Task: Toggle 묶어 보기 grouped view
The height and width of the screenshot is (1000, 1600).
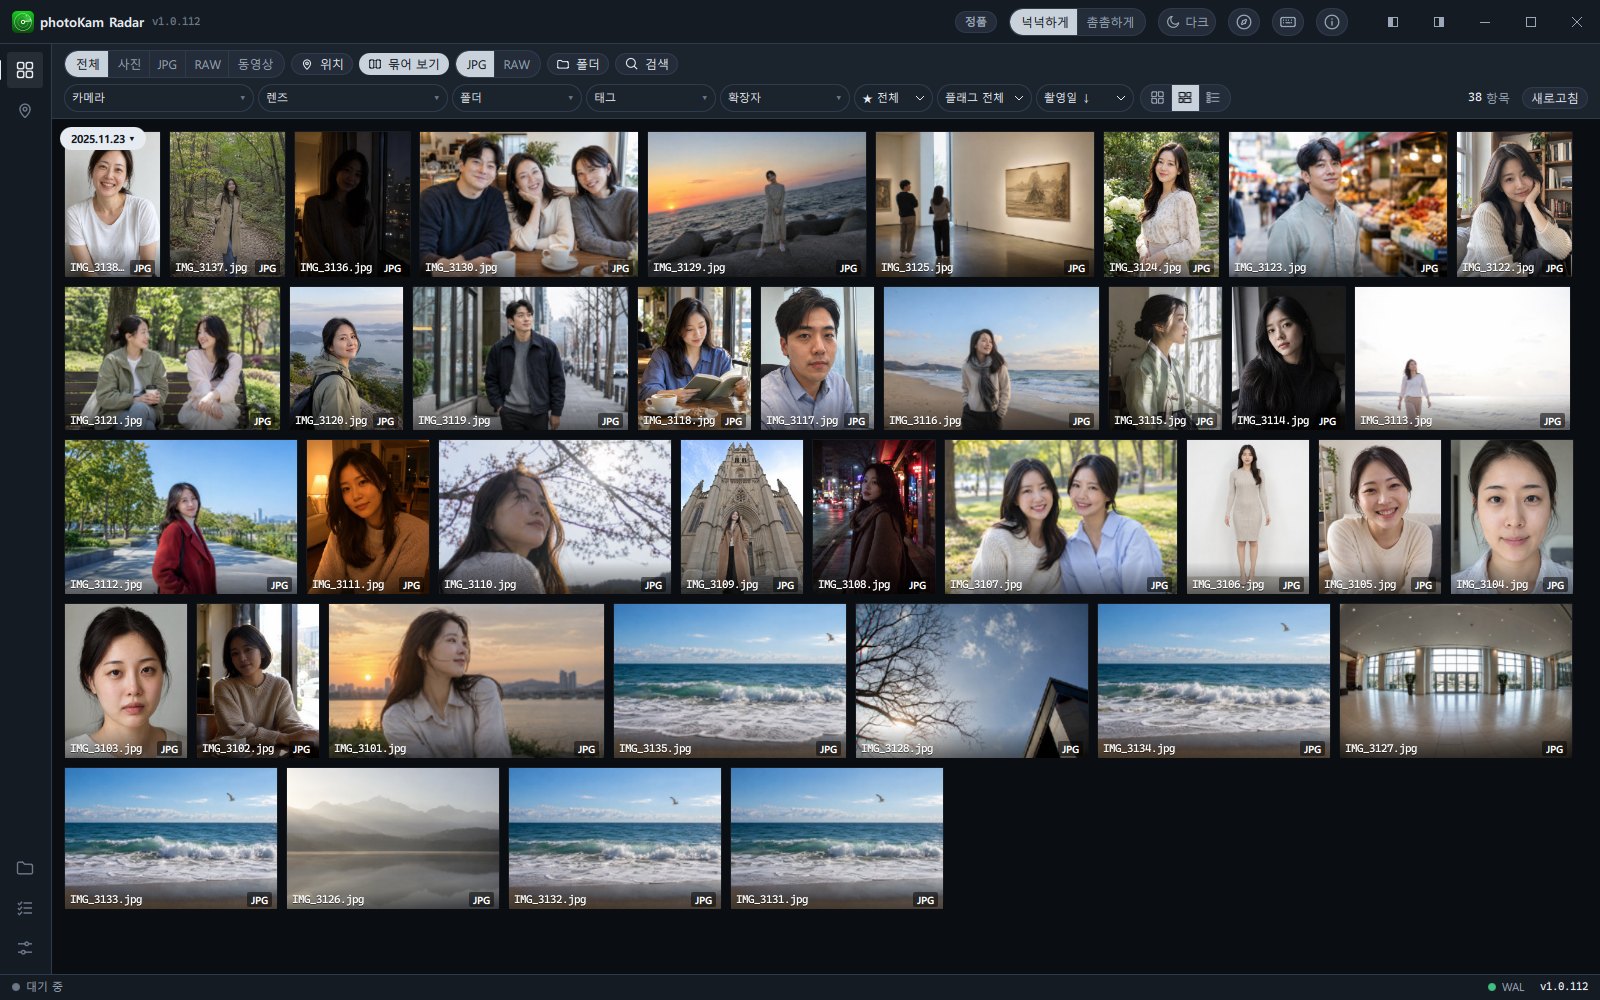Action: (x=404, y=64)
